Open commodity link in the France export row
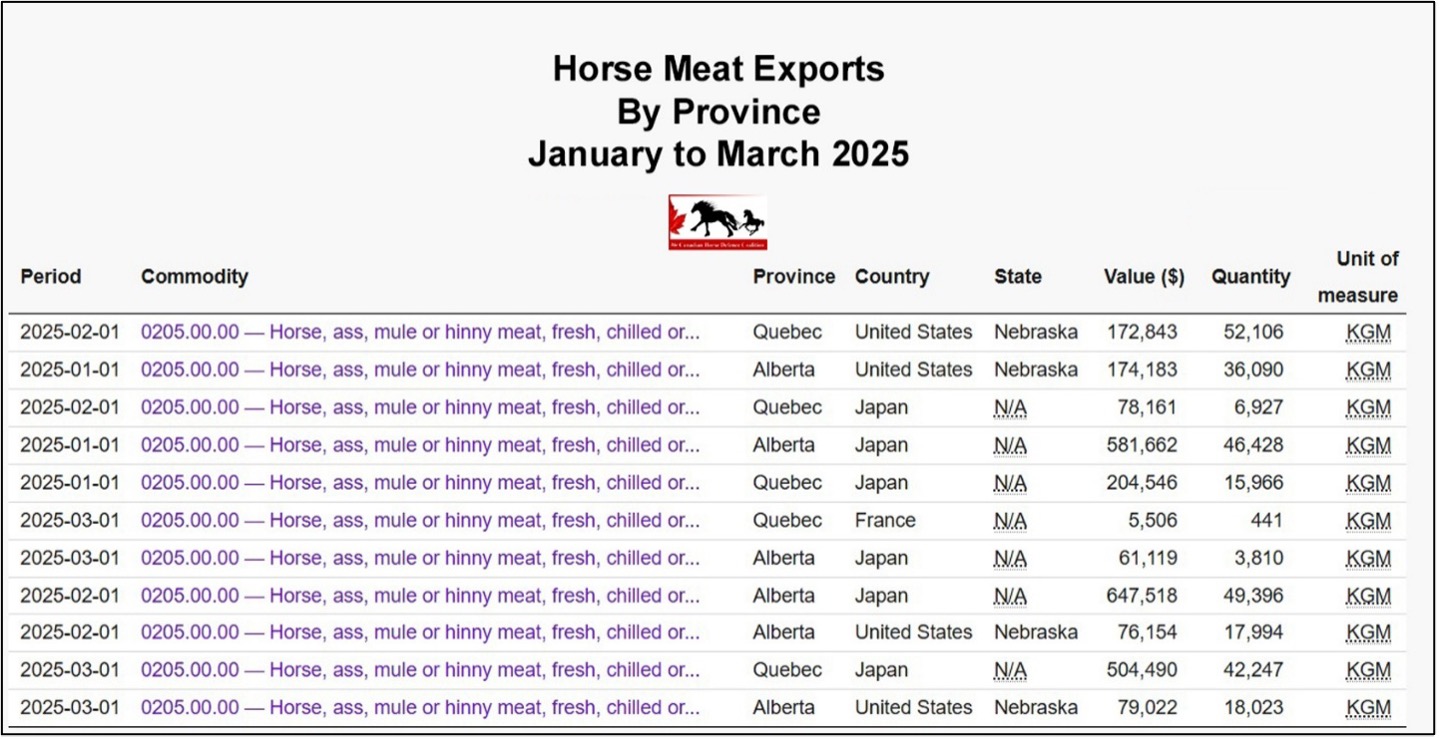Image resolution: width=1439 pixels, height=739 pixels. point(420,520)
